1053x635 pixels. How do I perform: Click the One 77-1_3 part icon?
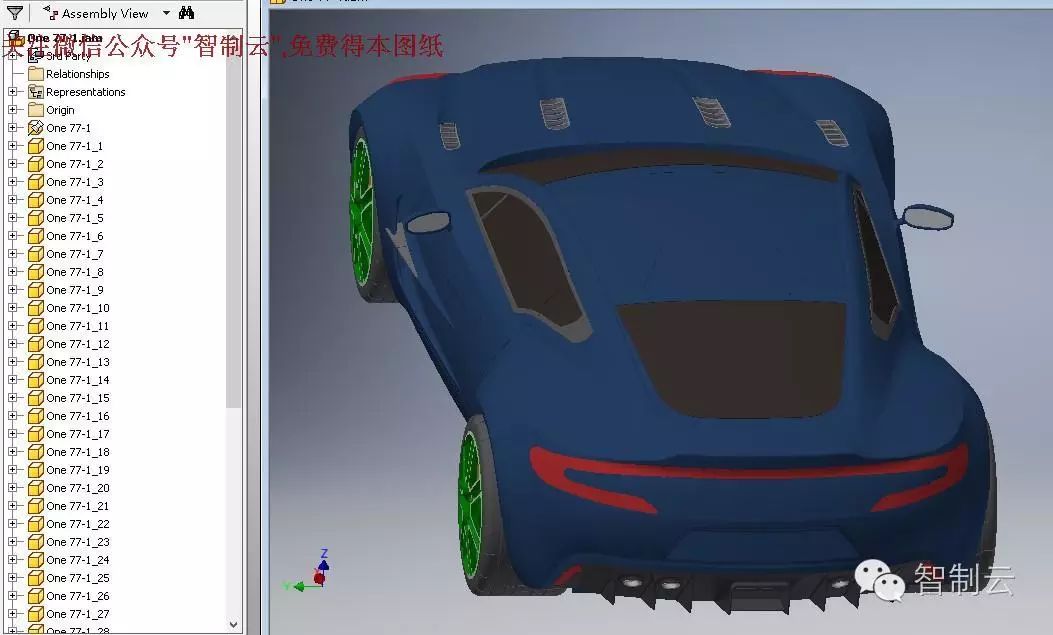click(x=36, y=182)
